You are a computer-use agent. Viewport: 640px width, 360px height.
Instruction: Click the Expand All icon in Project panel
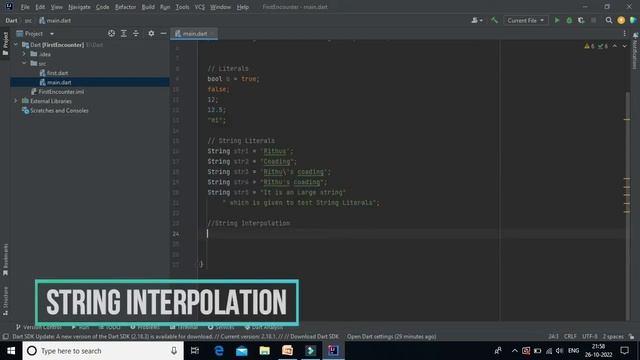tap(124, 33)
